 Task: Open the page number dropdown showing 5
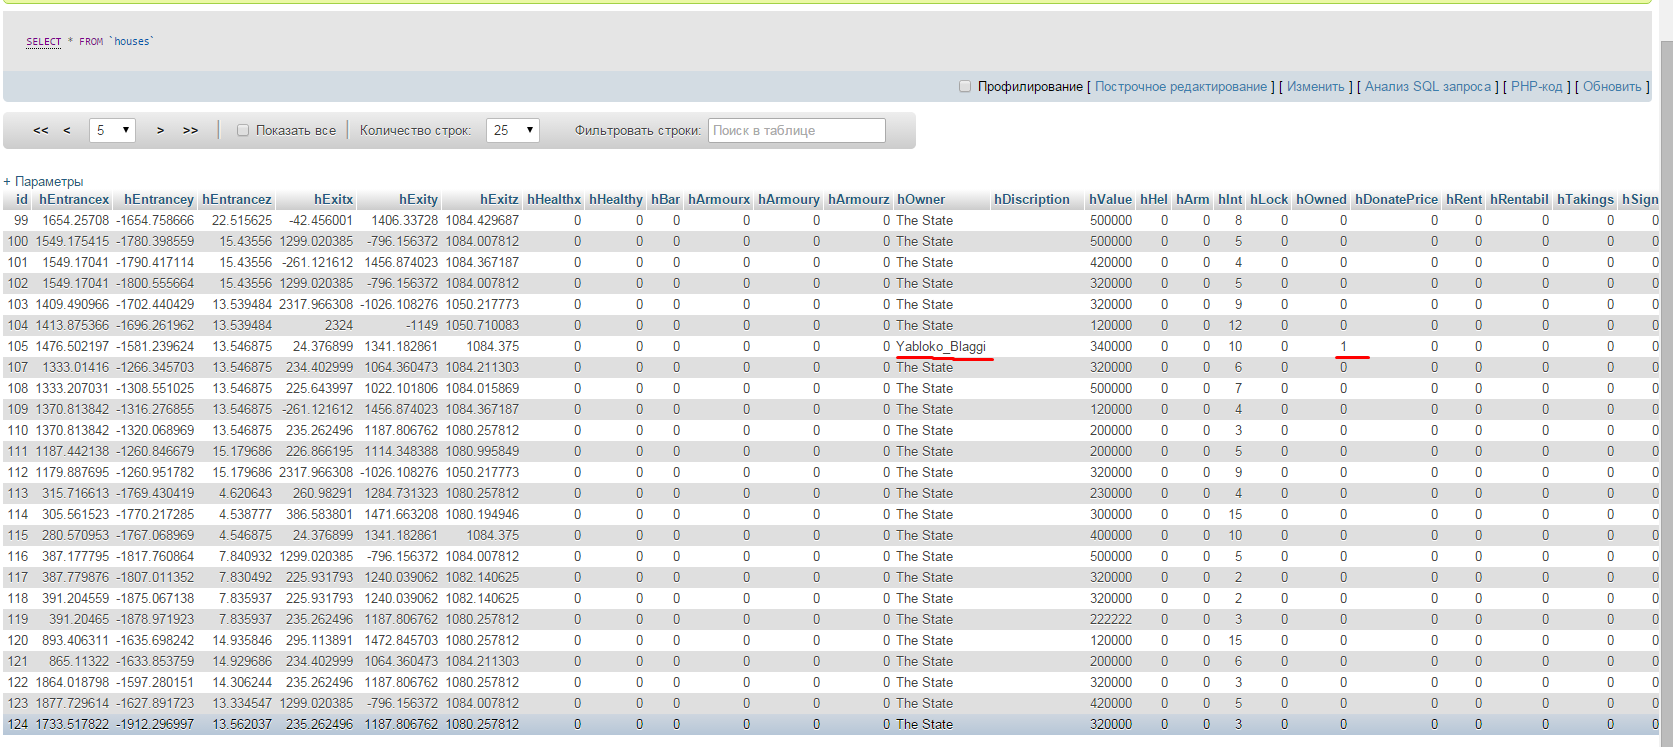pos(112,130)
